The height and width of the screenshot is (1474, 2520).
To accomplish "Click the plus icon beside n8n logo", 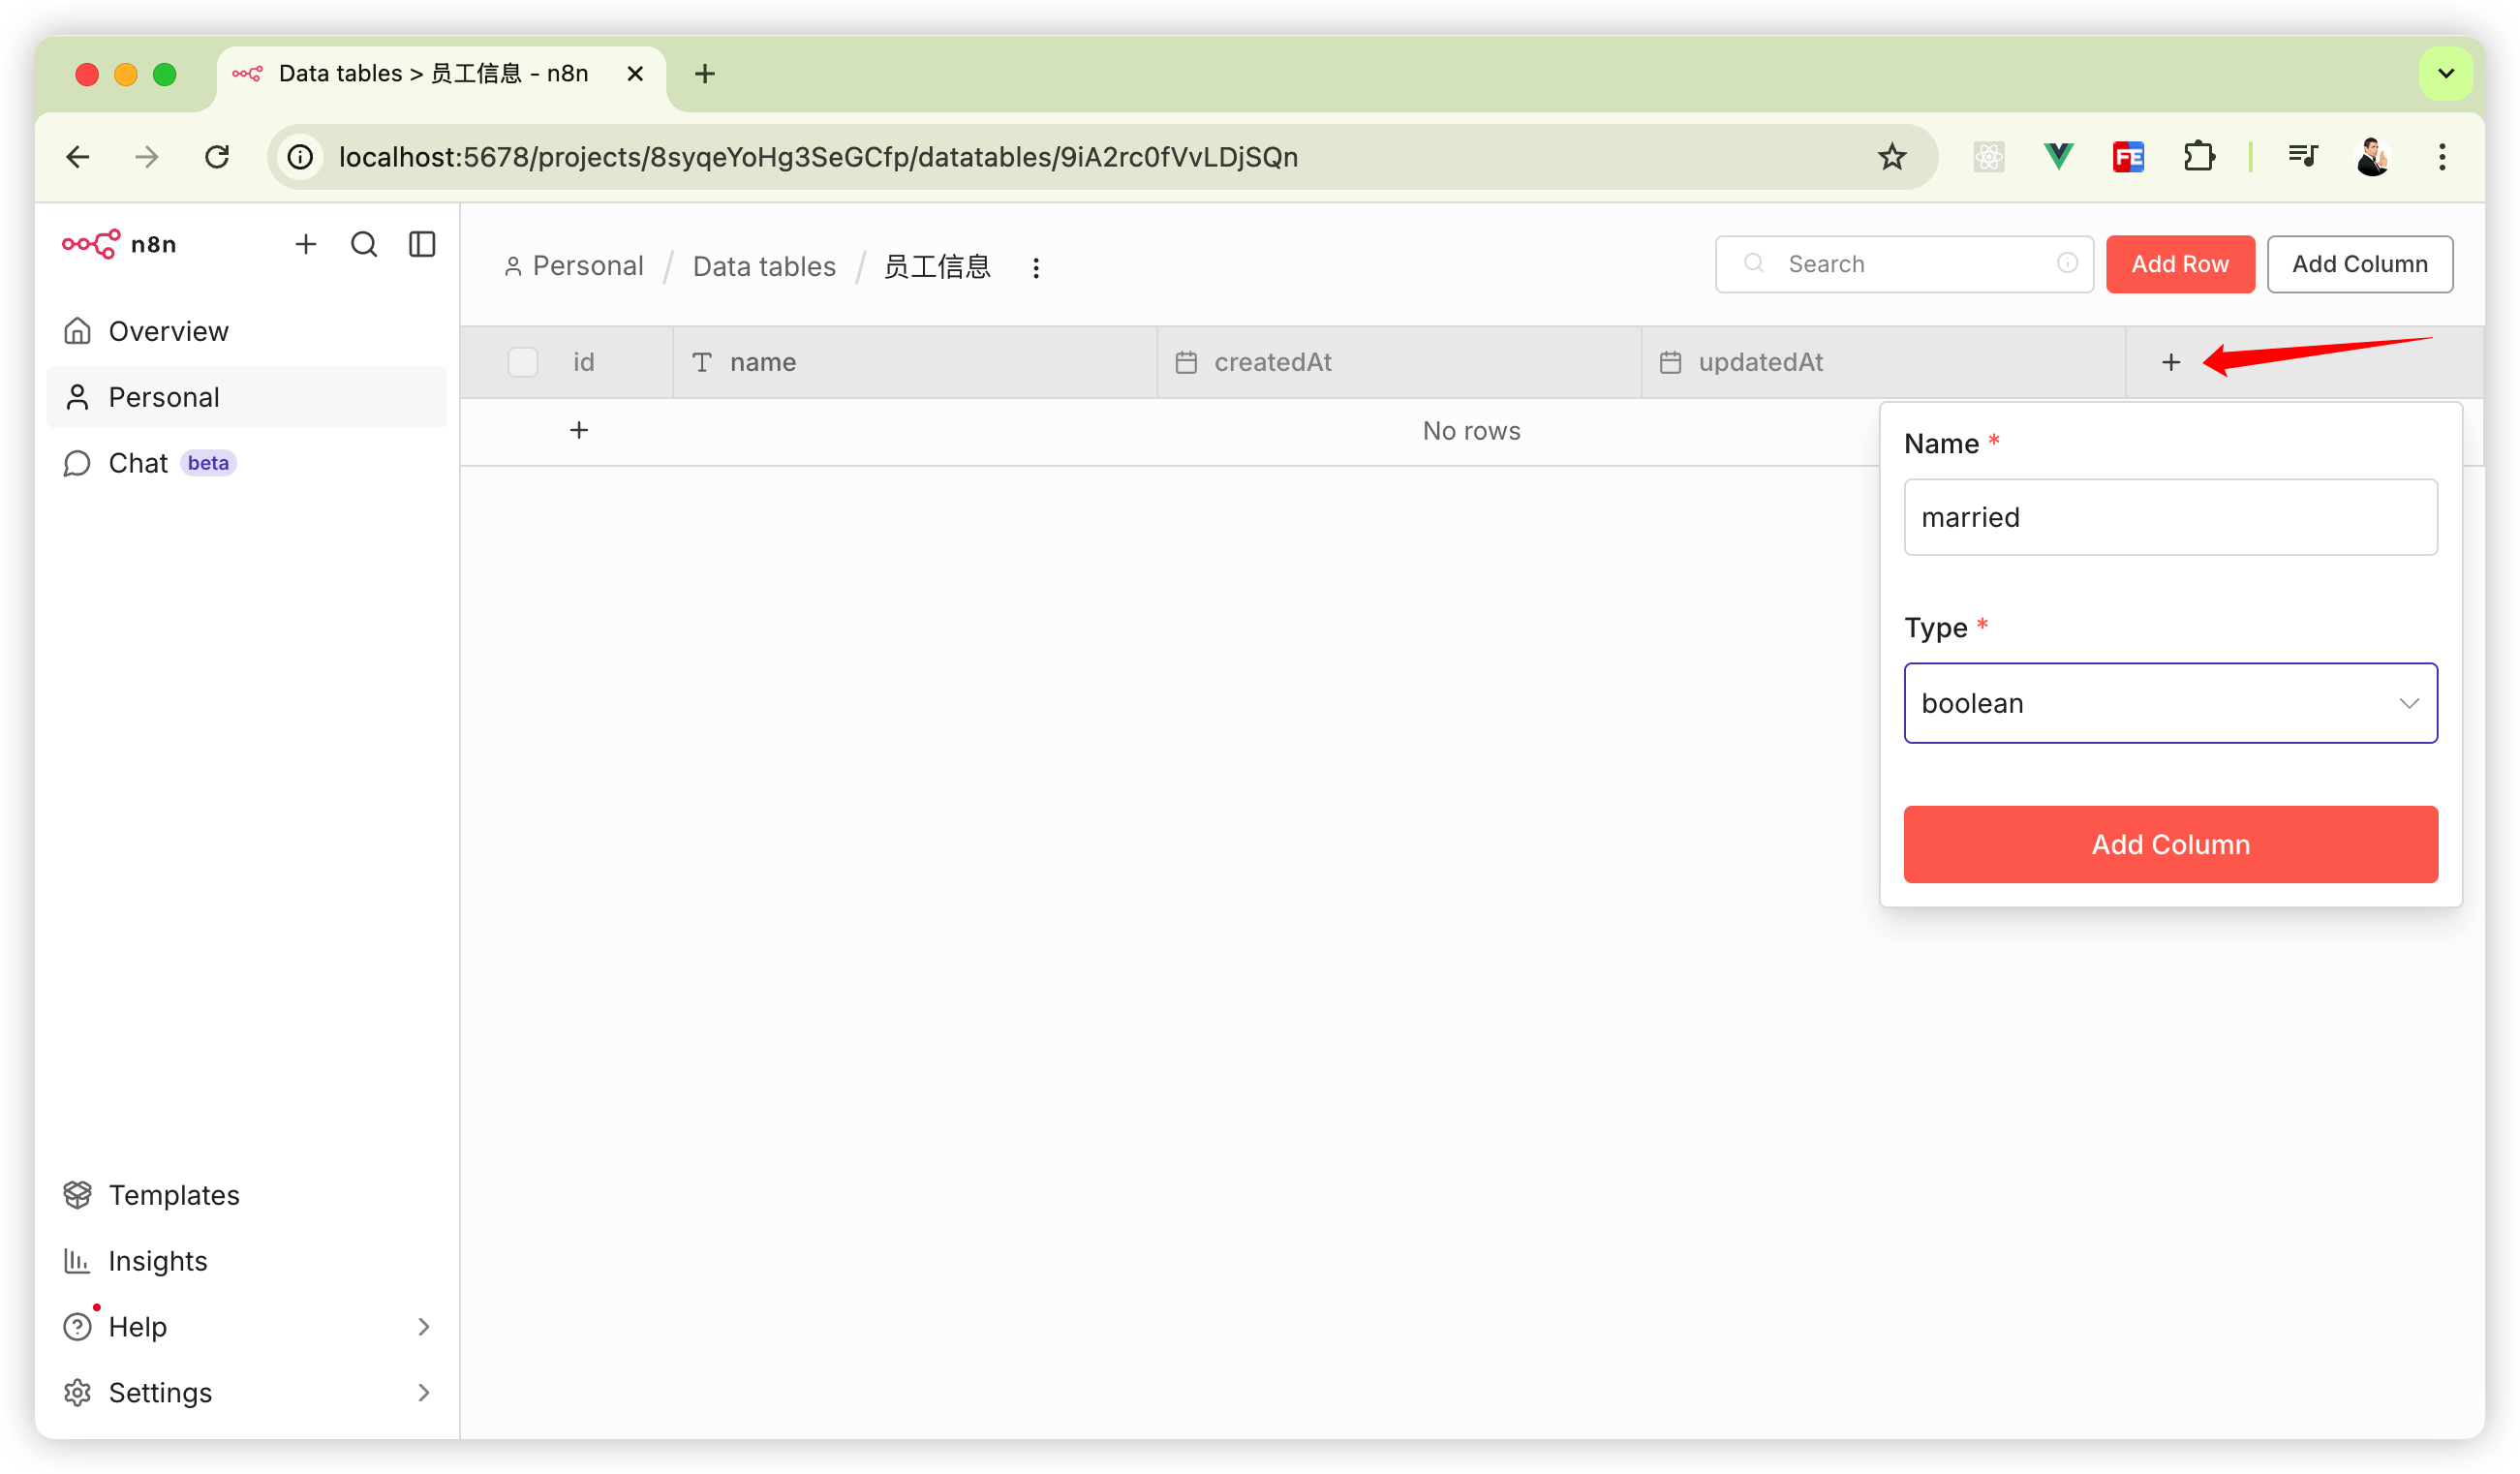I will (306, 244).
